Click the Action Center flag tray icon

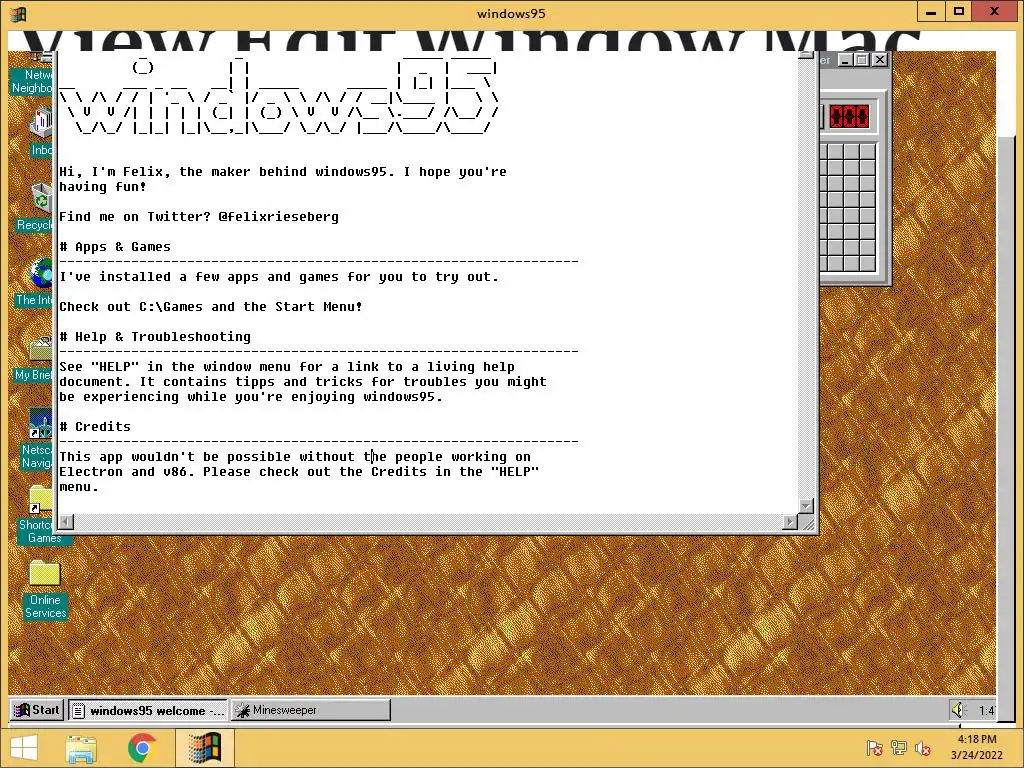874,748
